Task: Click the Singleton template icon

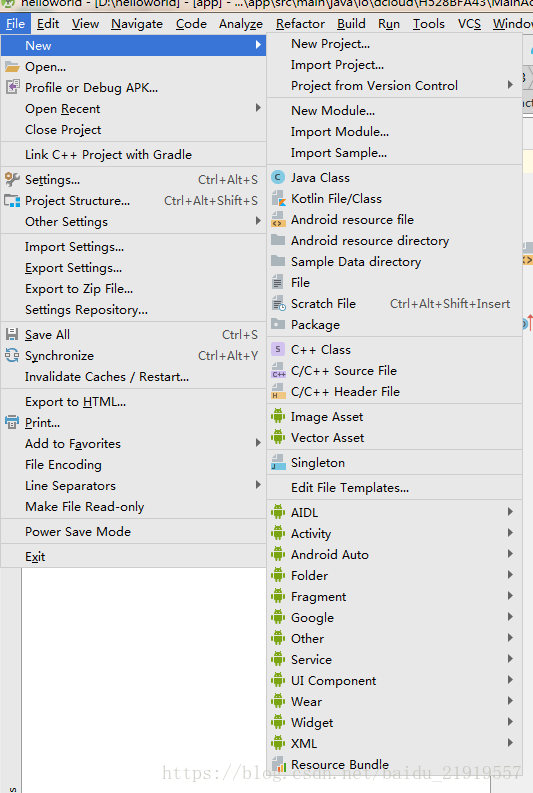Action: coord(278,463)
